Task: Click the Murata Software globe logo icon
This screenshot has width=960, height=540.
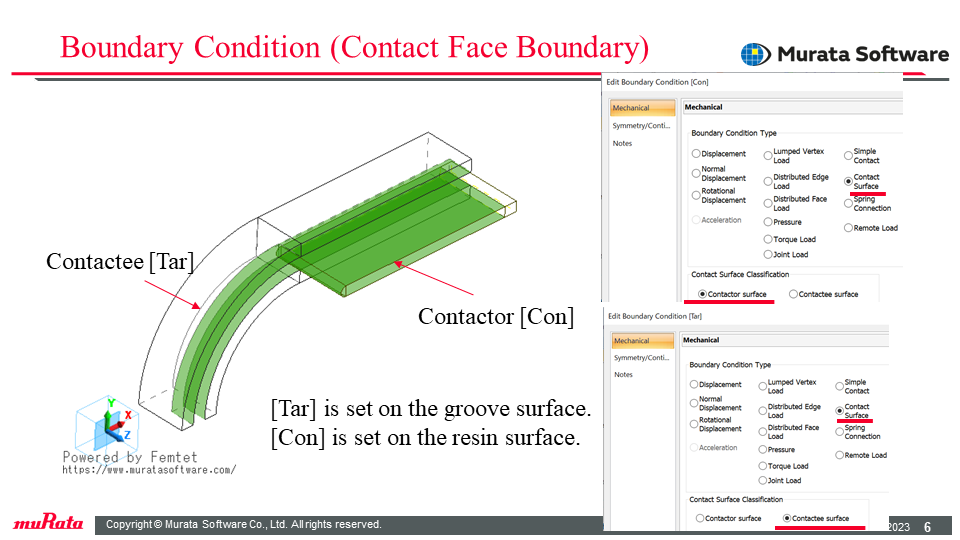Action: pos(756,54)
